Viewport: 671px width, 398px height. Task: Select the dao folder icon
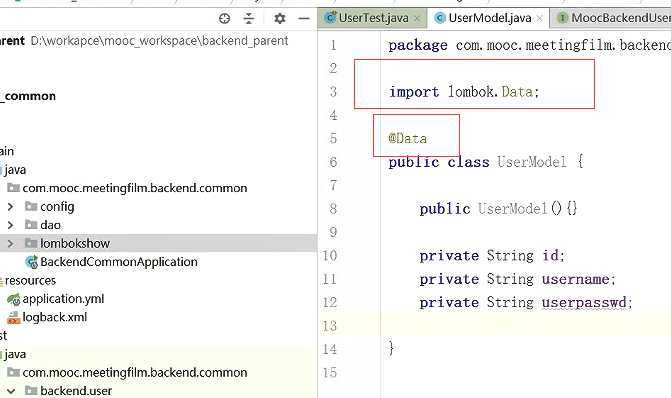click(x=31, y=225)
